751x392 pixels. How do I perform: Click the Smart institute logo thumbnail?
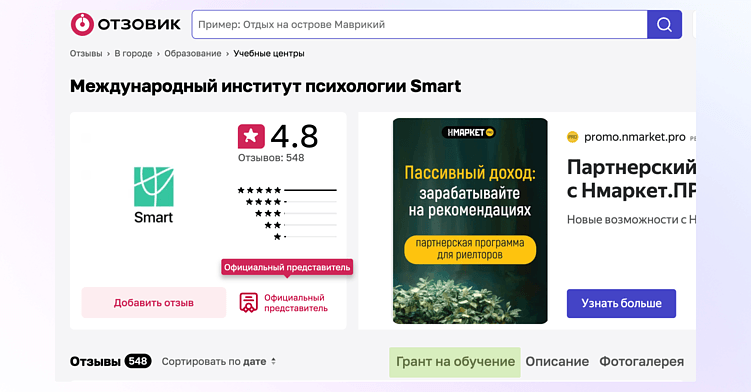coord(153,196)
